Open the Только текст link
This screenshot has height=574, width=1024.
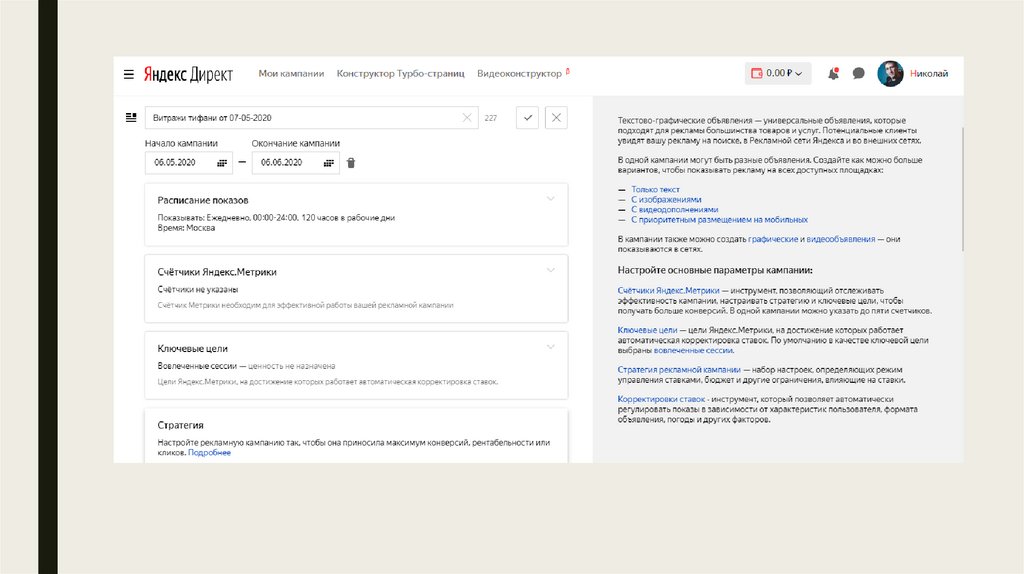pyautogui.click(x=655, y=189)
